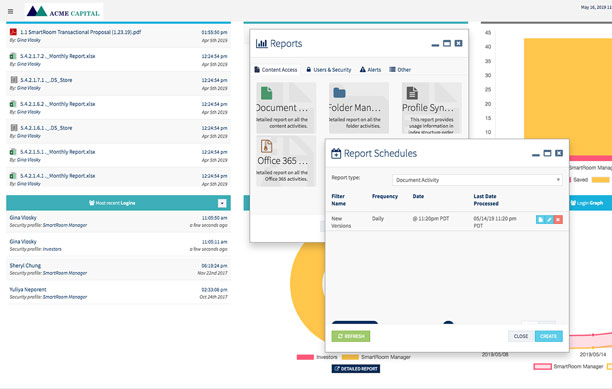Copy the New Versions schedule with document icon
This screenshot has height=389, width=612.
[541, 220]
